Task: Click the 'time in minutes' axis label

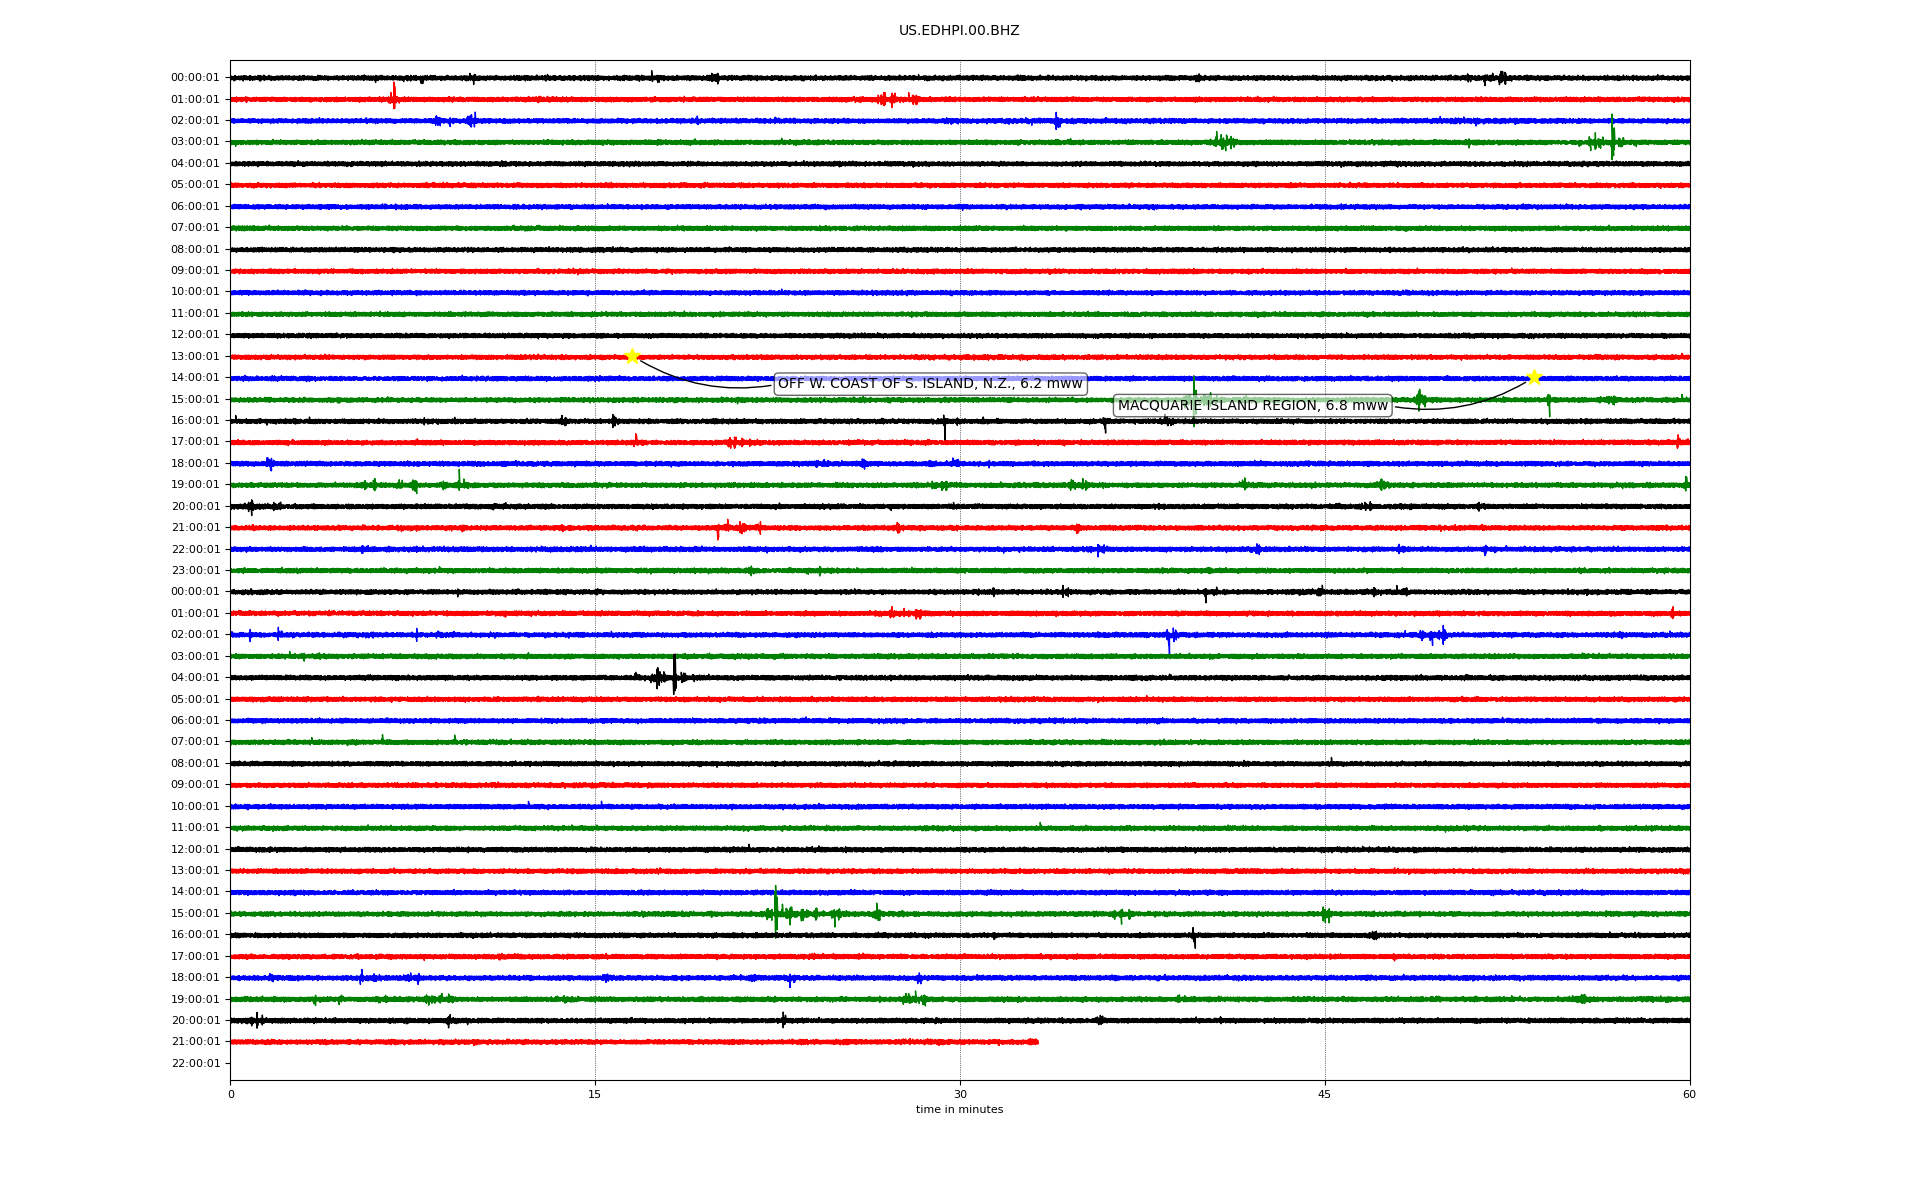Action: (959, 1110)
